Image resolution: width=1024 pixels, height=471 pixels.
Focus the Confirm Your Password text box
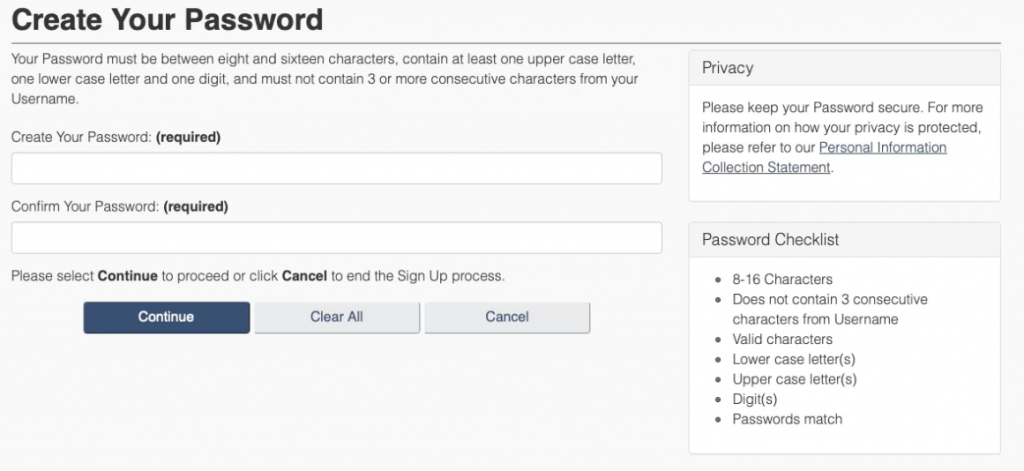click(x=336, y=238)
